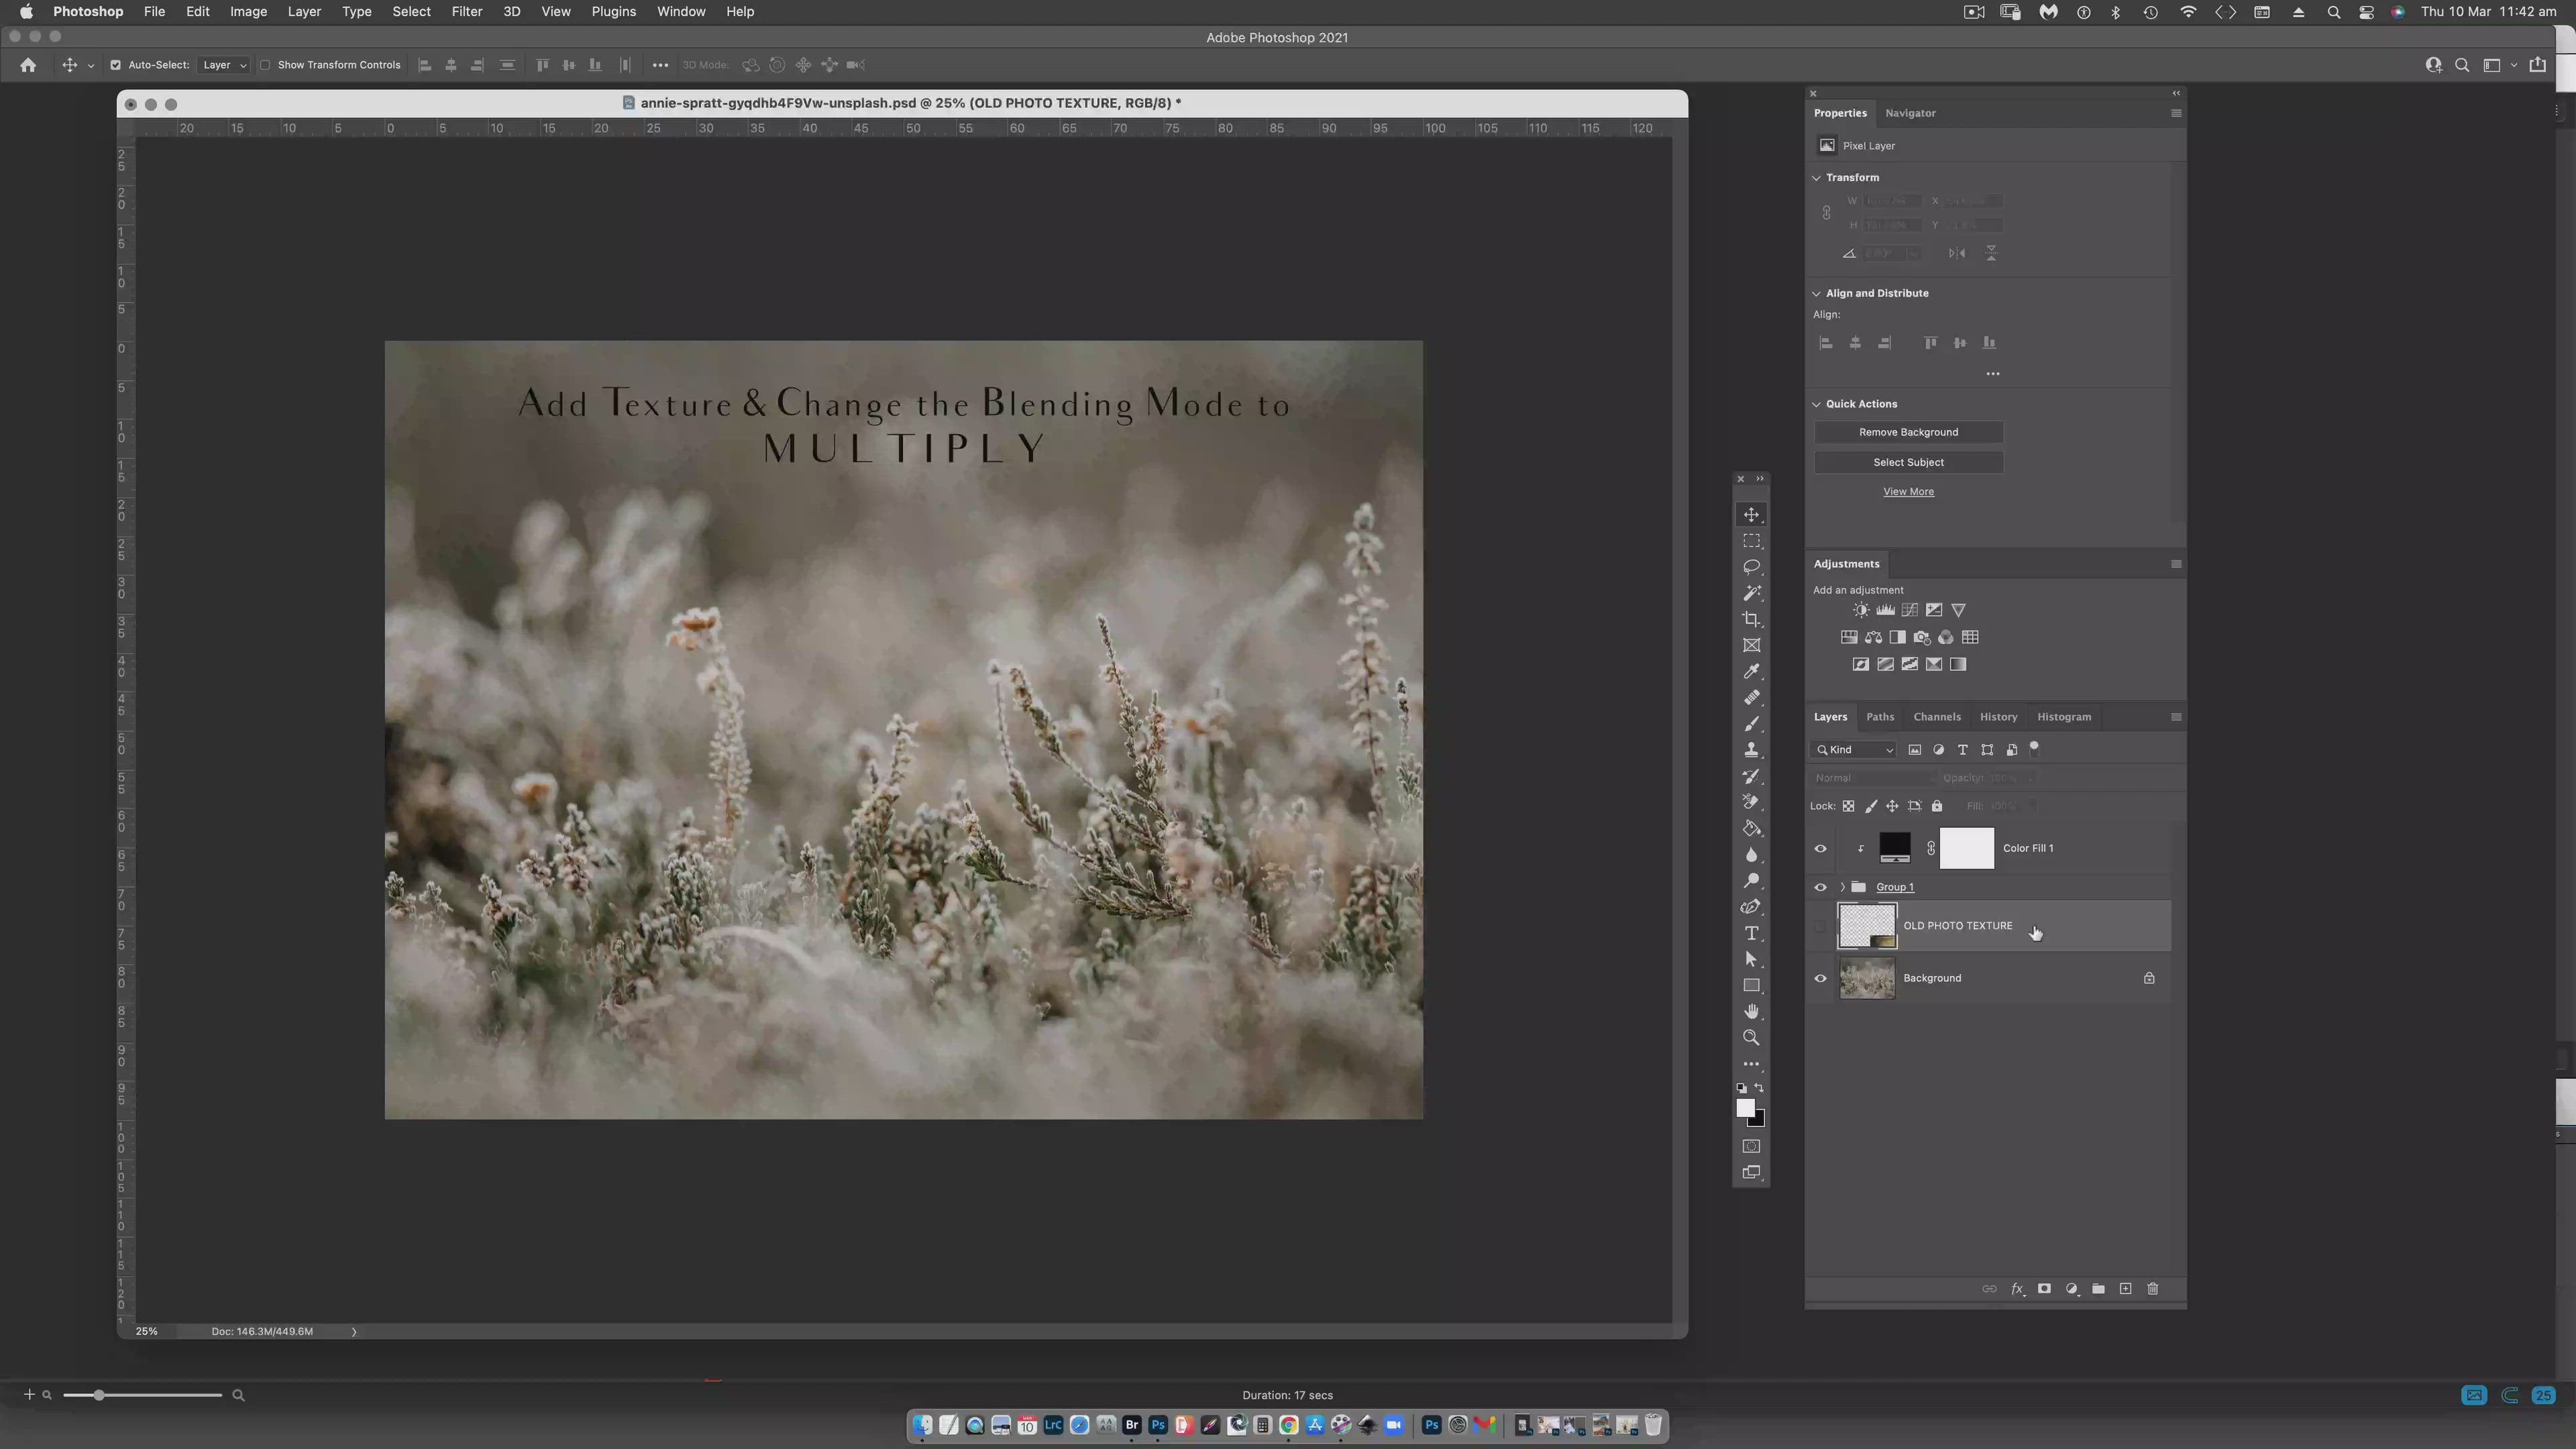This screenshot has width=2576, height=1449.
Task: Click the delete layer trash icon
Action: 2153,1289
